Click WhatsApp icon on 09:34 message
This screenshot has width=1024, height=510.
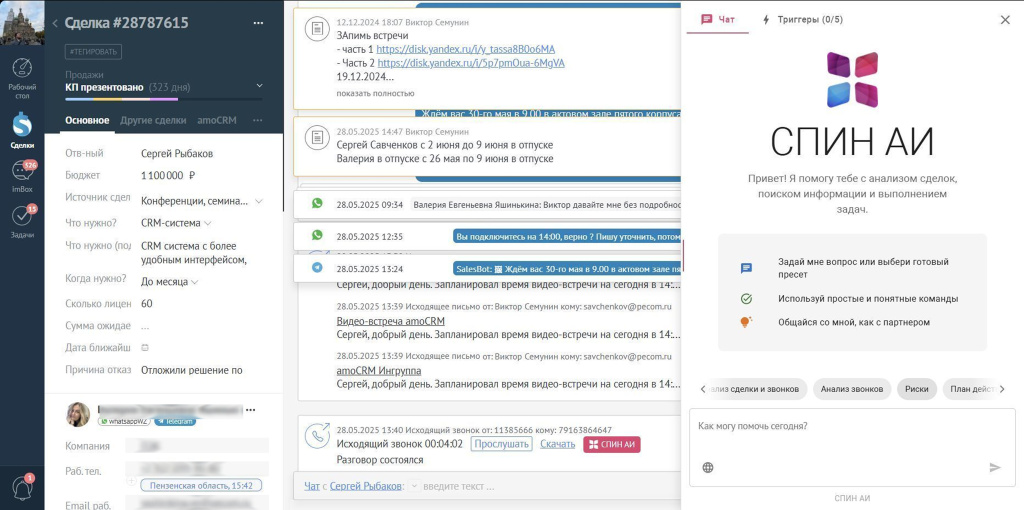317,204
